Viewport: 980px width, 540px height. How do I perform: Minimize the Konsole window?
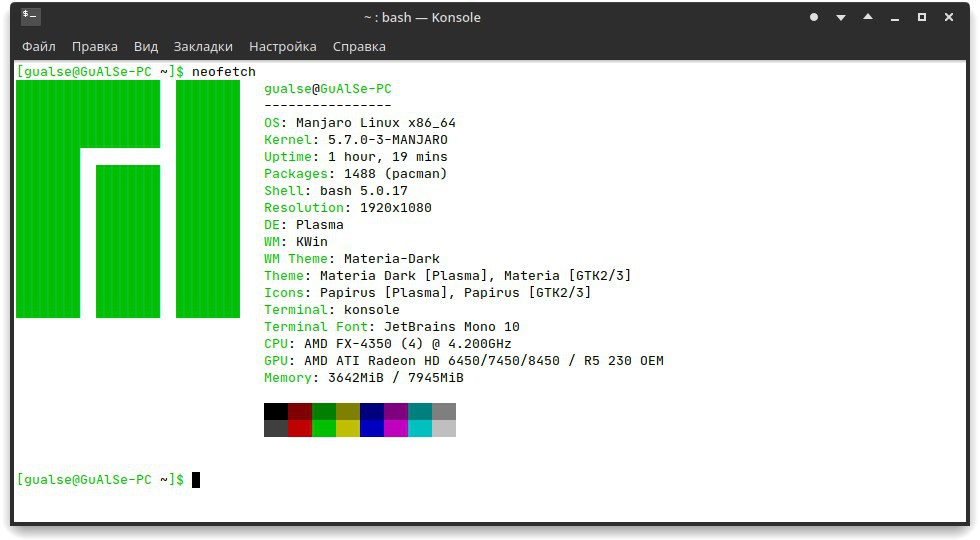tap(895, 19)
